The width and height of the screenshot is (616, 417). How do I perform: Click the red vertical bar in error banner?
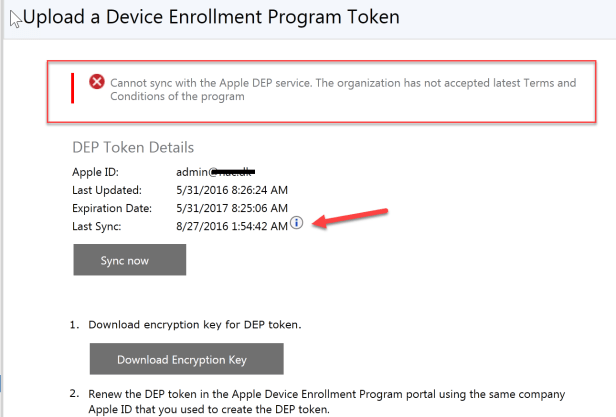click(72, 89)
